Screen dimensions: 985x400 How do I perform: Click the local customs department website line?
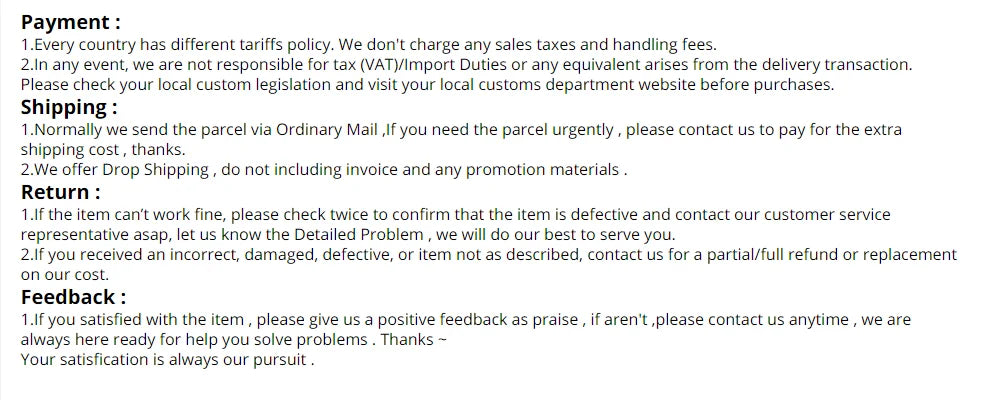pos(427,85)
